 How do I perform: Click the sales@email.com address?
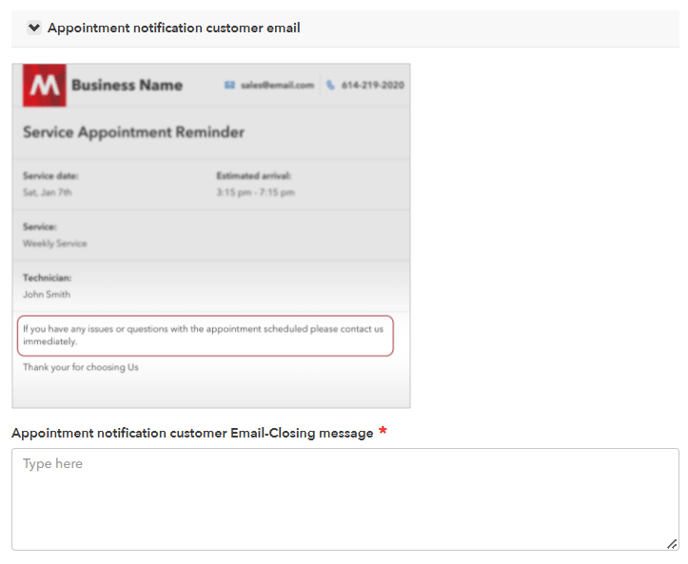coord(277,86)
